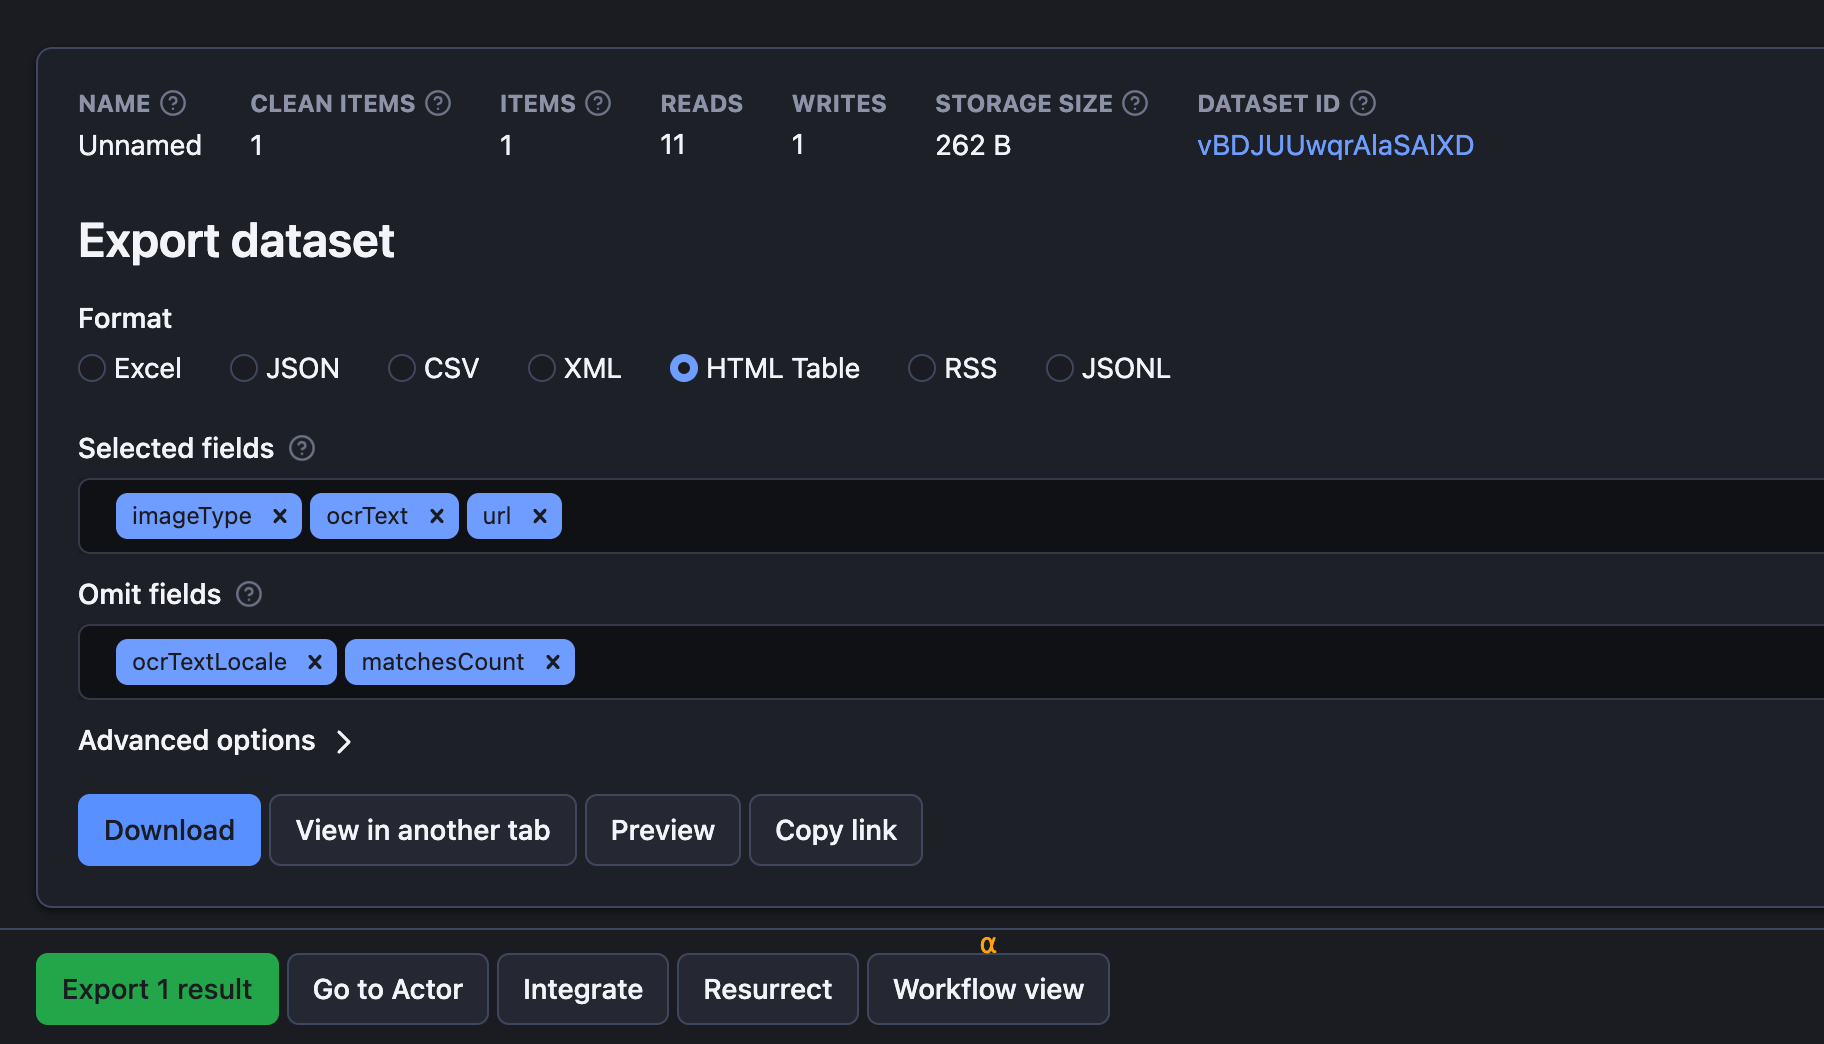Remove ocrText from selected fields
This screenshot has width=1824, height=1044.
437,516
